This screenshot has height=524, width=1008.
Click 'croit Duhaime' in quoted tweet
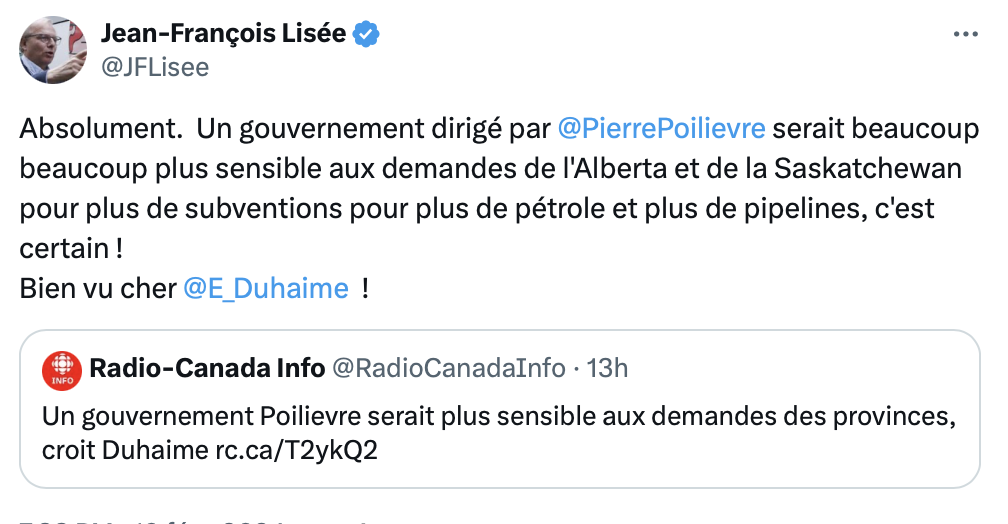click(x=125, y=450)
